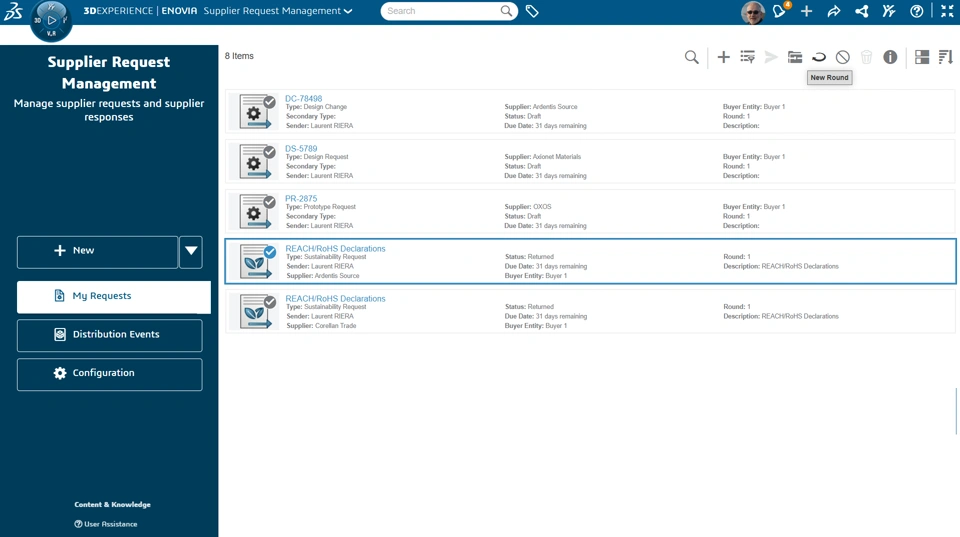
Task: Open the Information icon in toolbar
Action: pyautogui.click(x=890, y=57)
